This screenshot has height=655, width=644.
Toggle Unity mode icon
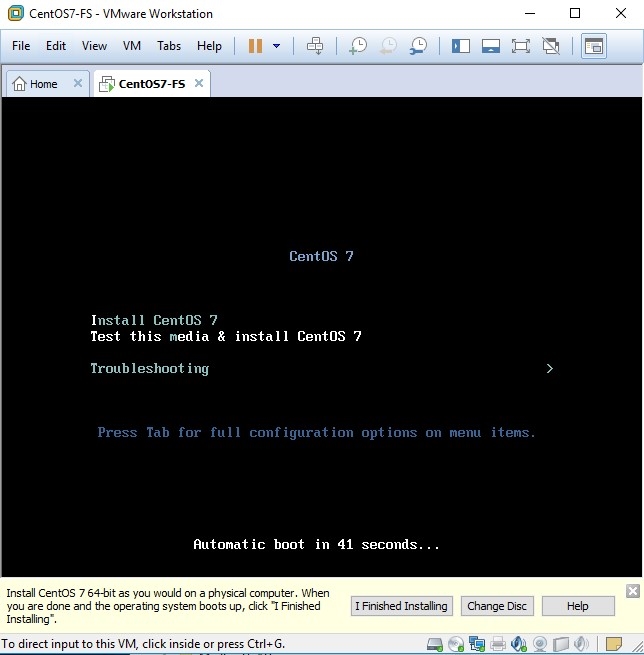point(550,46)
